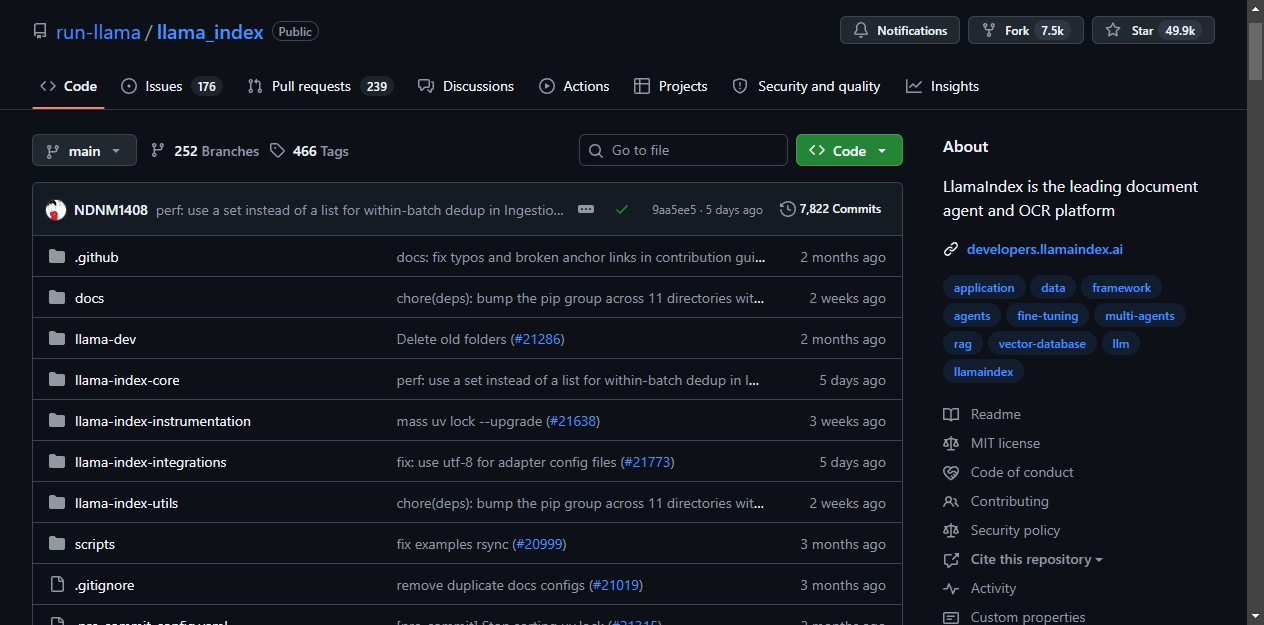Open NDNM1408 author avatar
The image size is (1264, 625).
56,210
